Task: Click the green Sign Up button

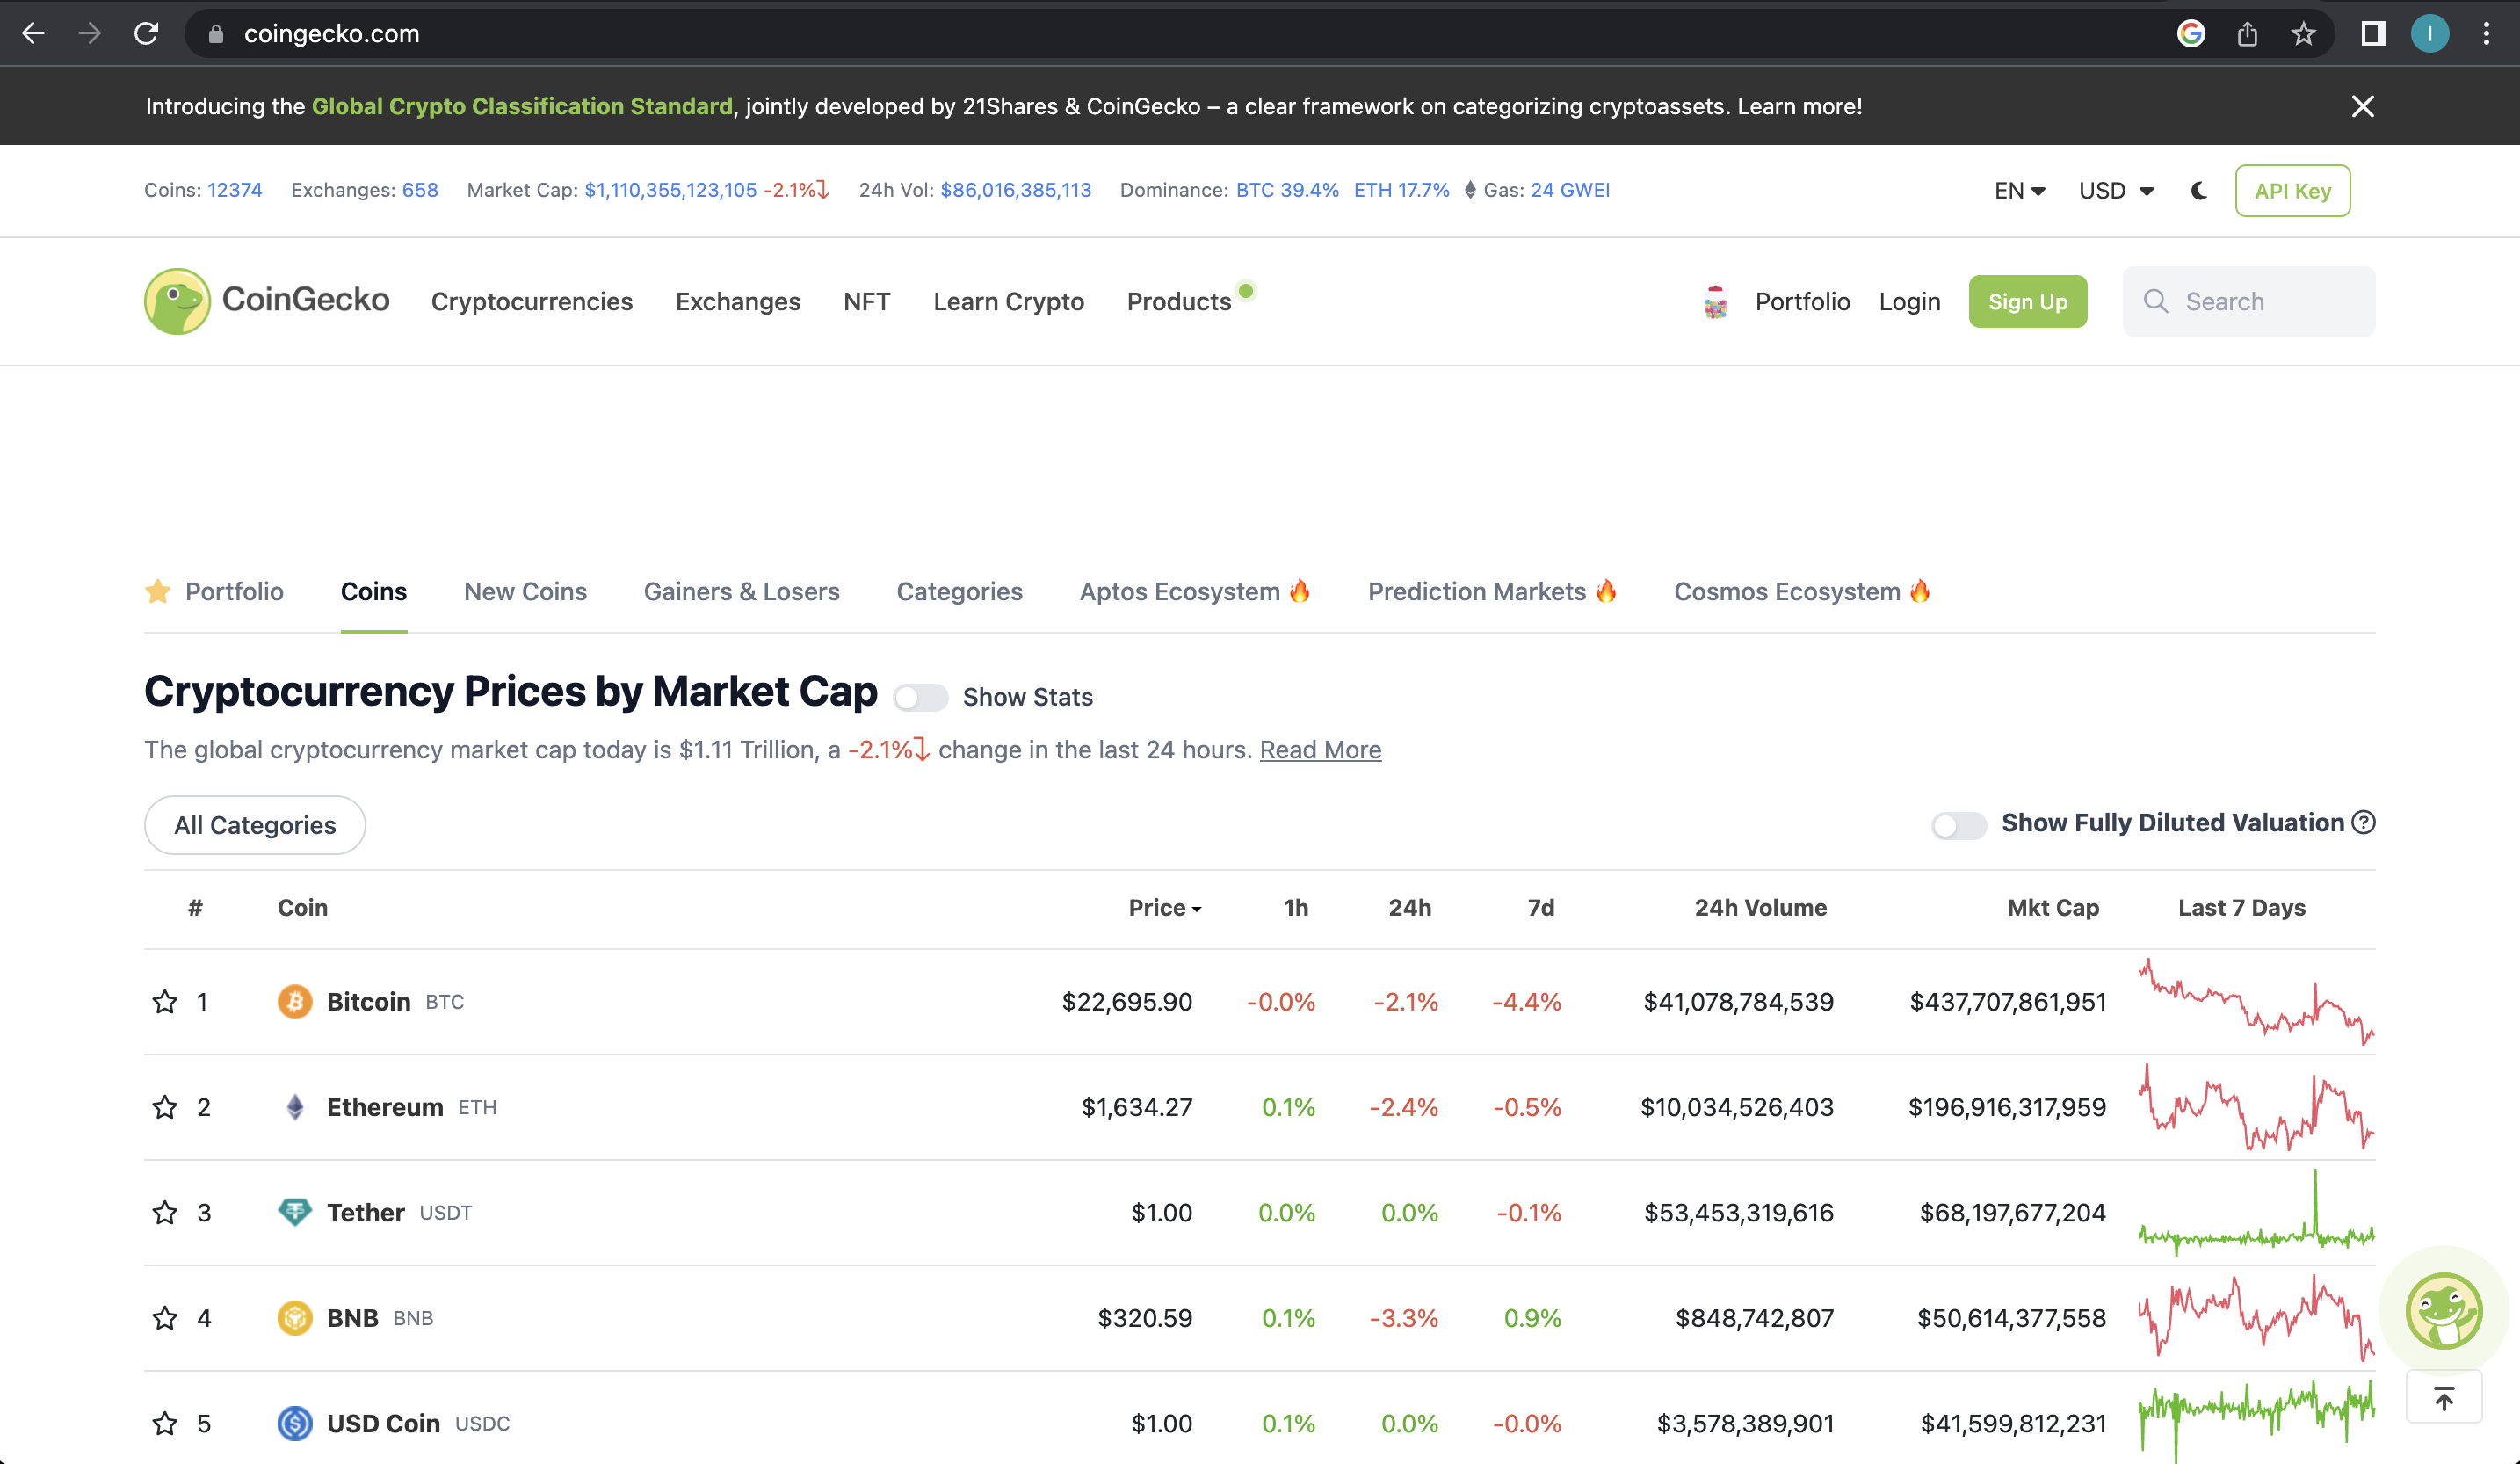Action: [2028, 301]
